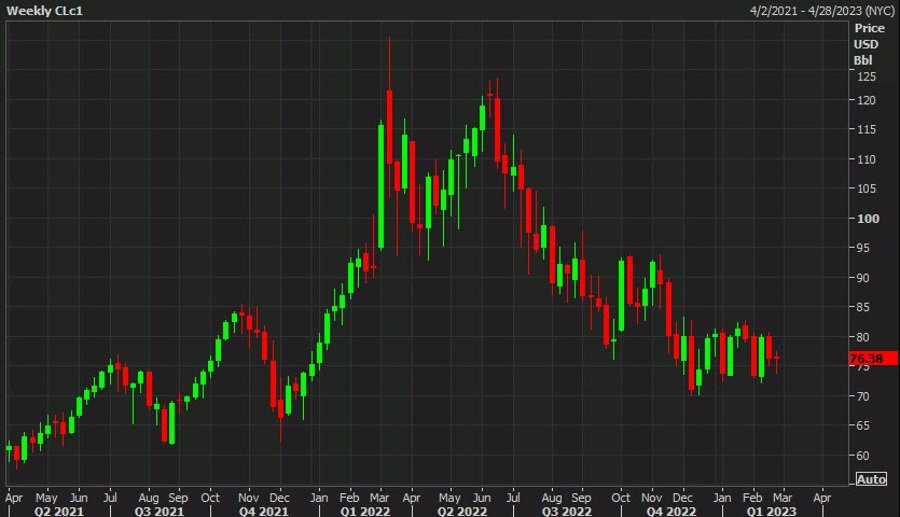
Task: Click the Price USD Bbl axis header
Action: click(864, 45)
